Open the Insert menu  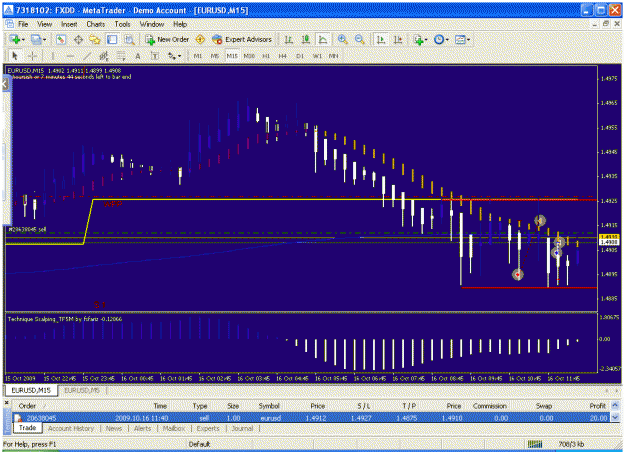pyautogui.click(x=69, y=24)
